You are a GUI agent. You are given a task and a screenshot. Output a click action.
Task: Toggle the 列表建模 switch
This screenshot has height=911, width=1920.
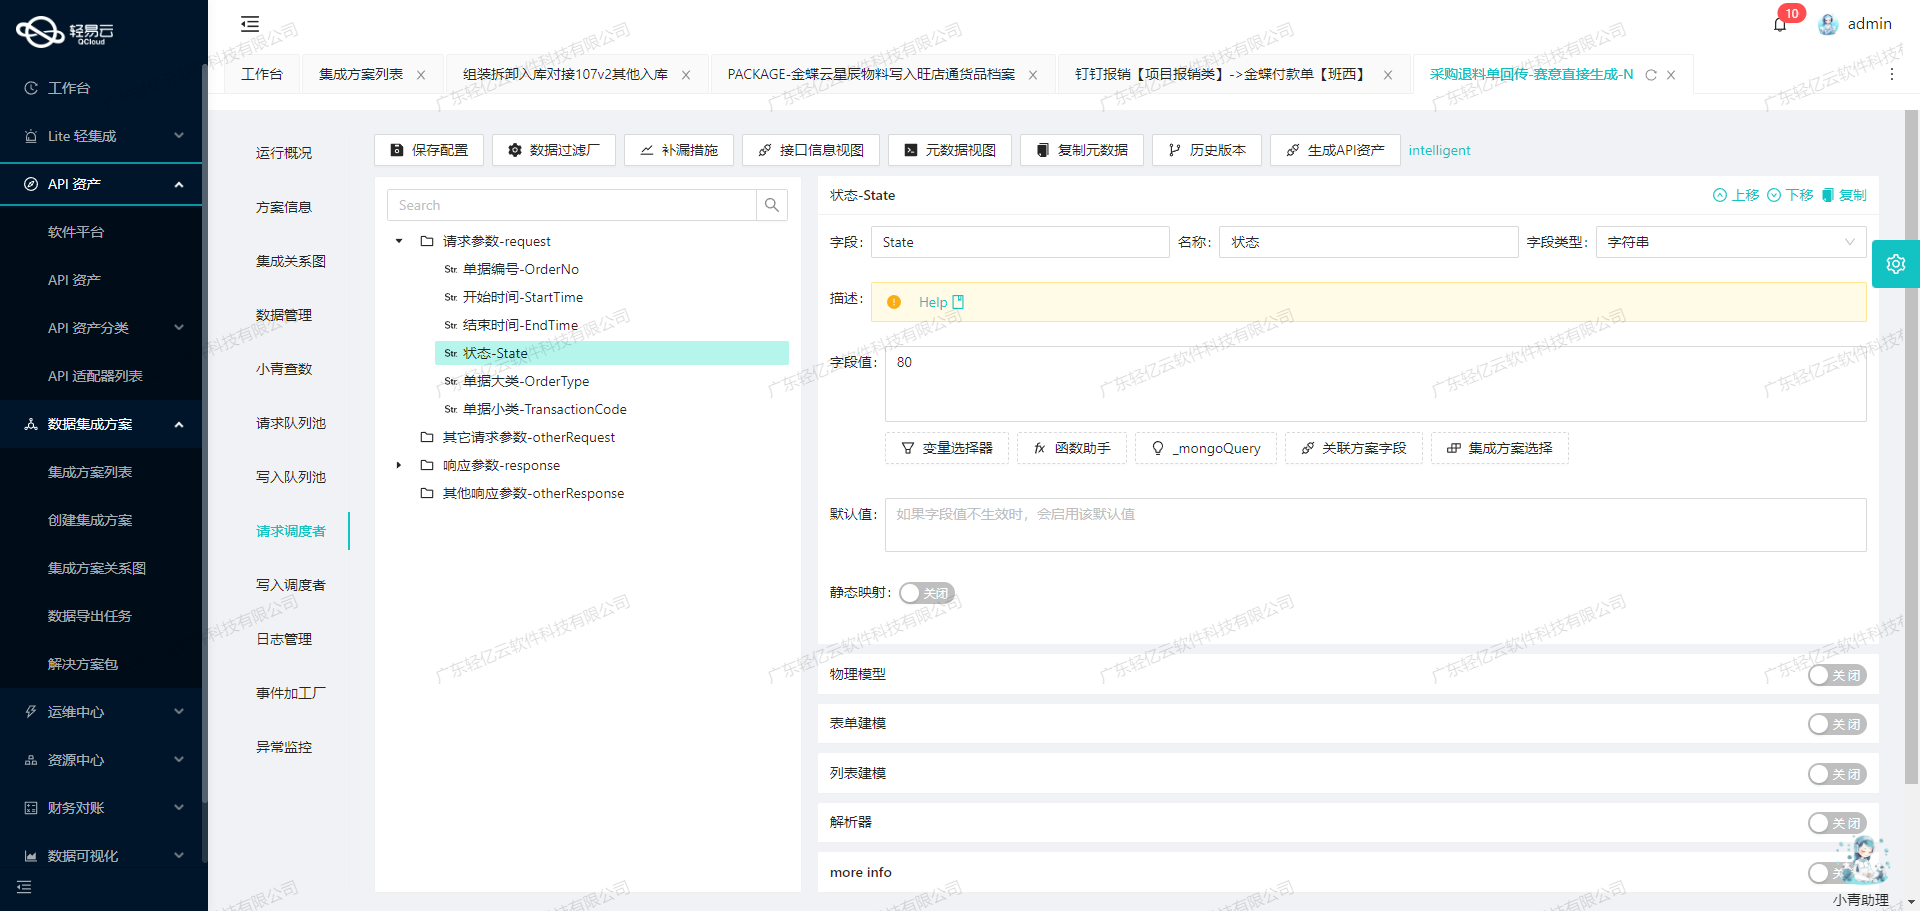click(1837, 774)
